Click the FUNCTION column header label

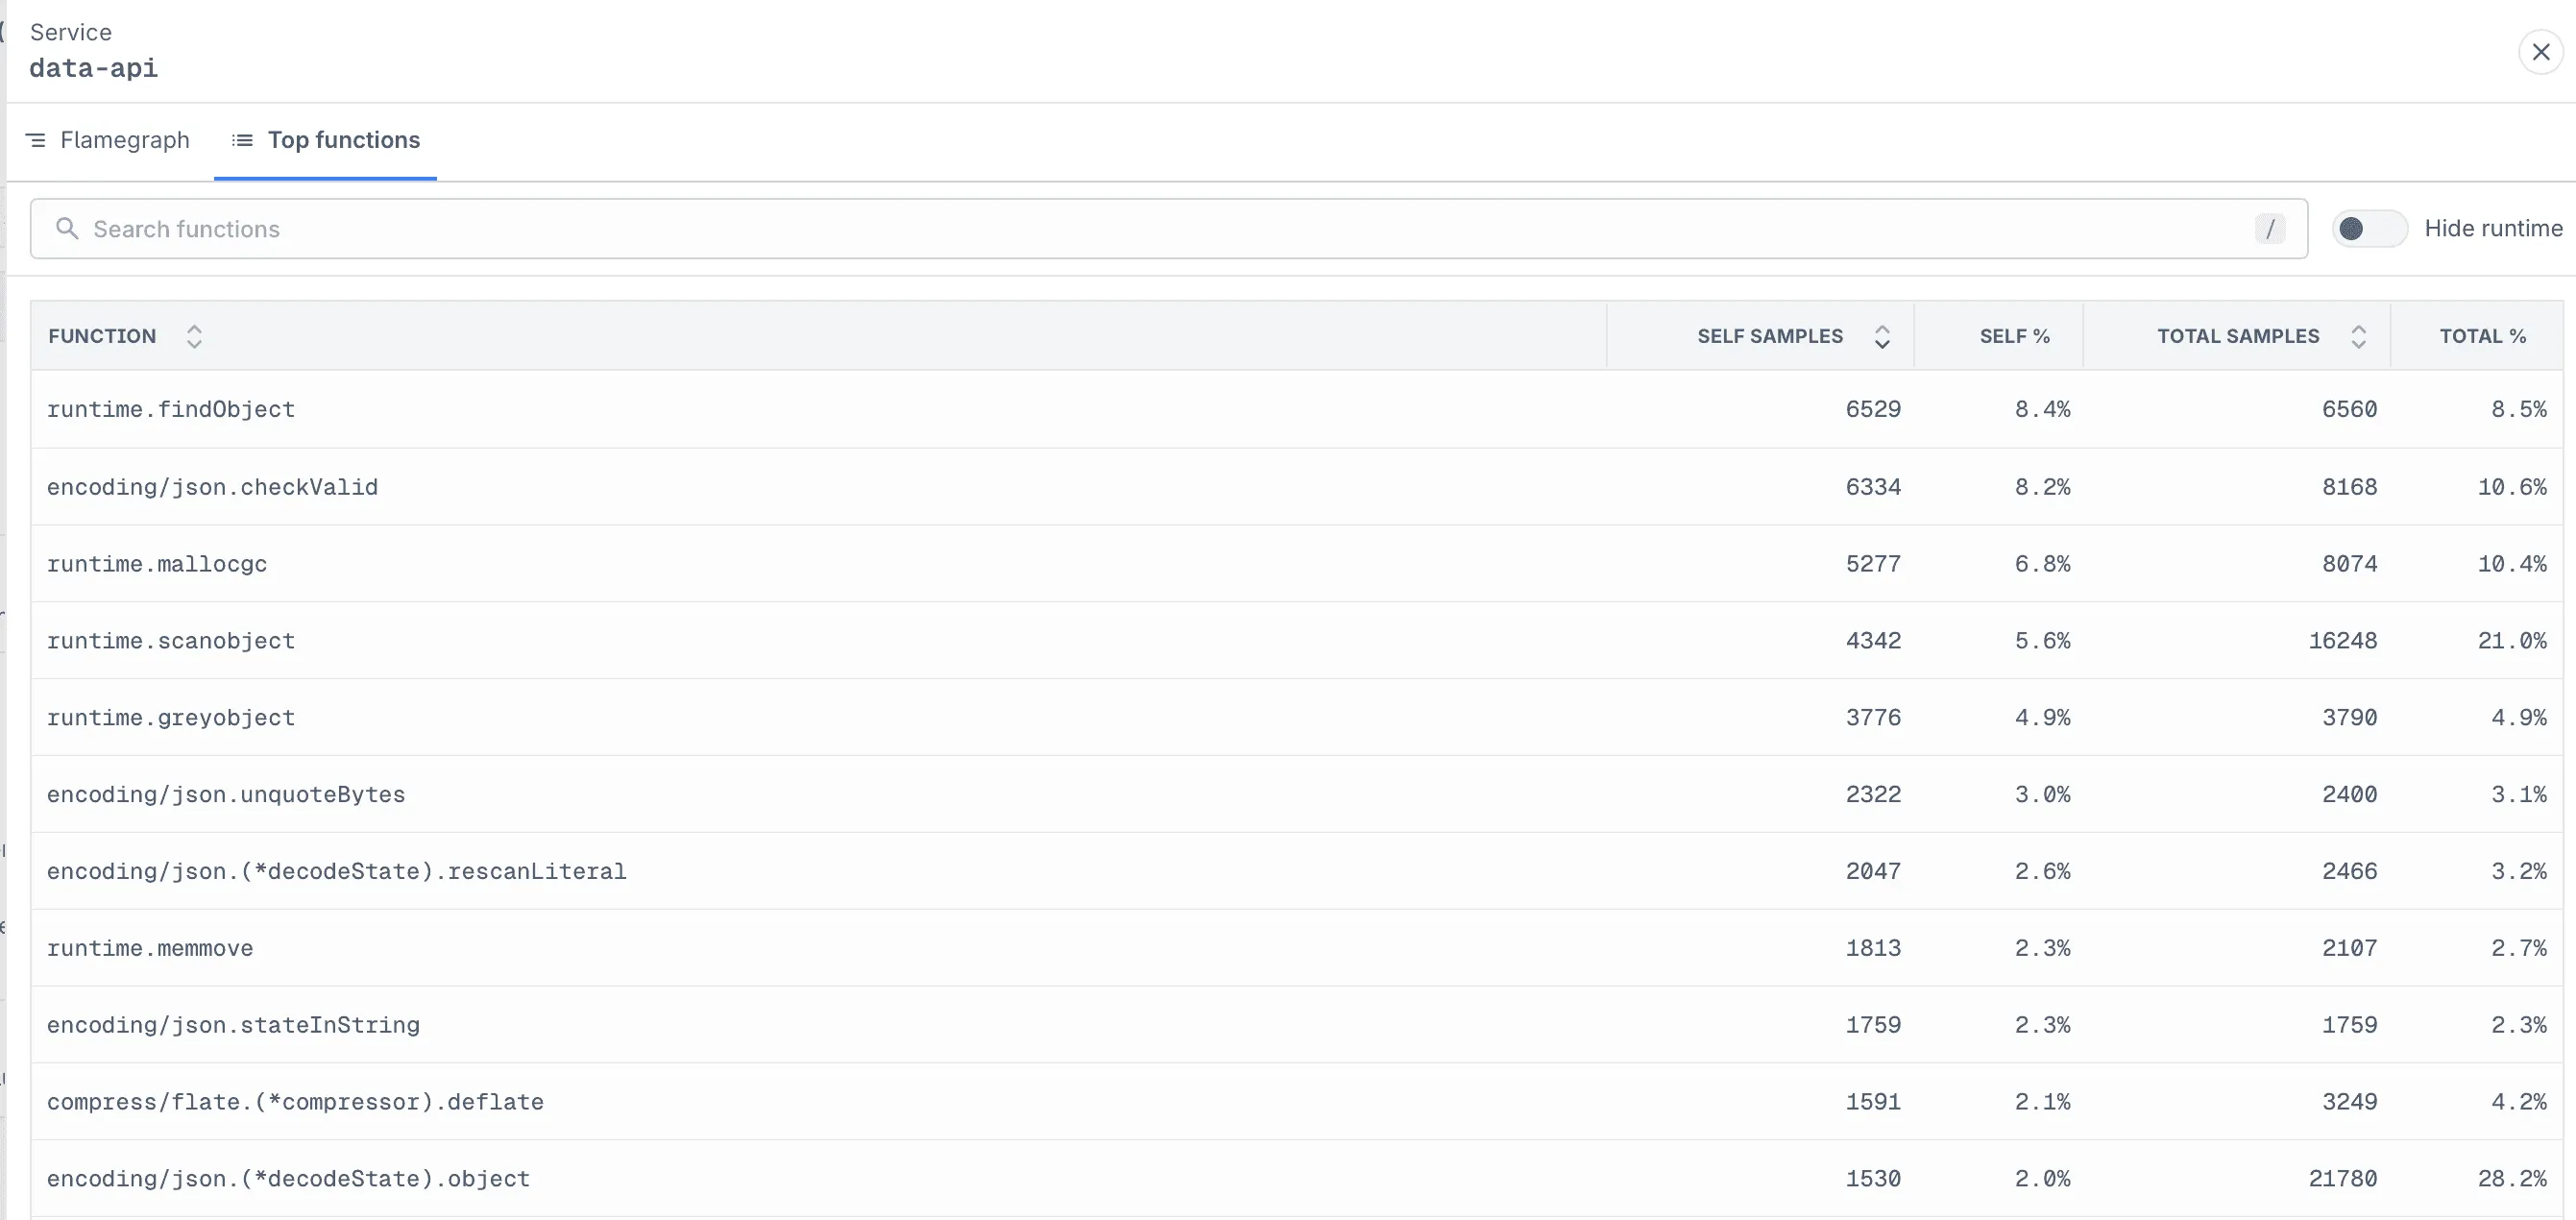click(102, 336)
